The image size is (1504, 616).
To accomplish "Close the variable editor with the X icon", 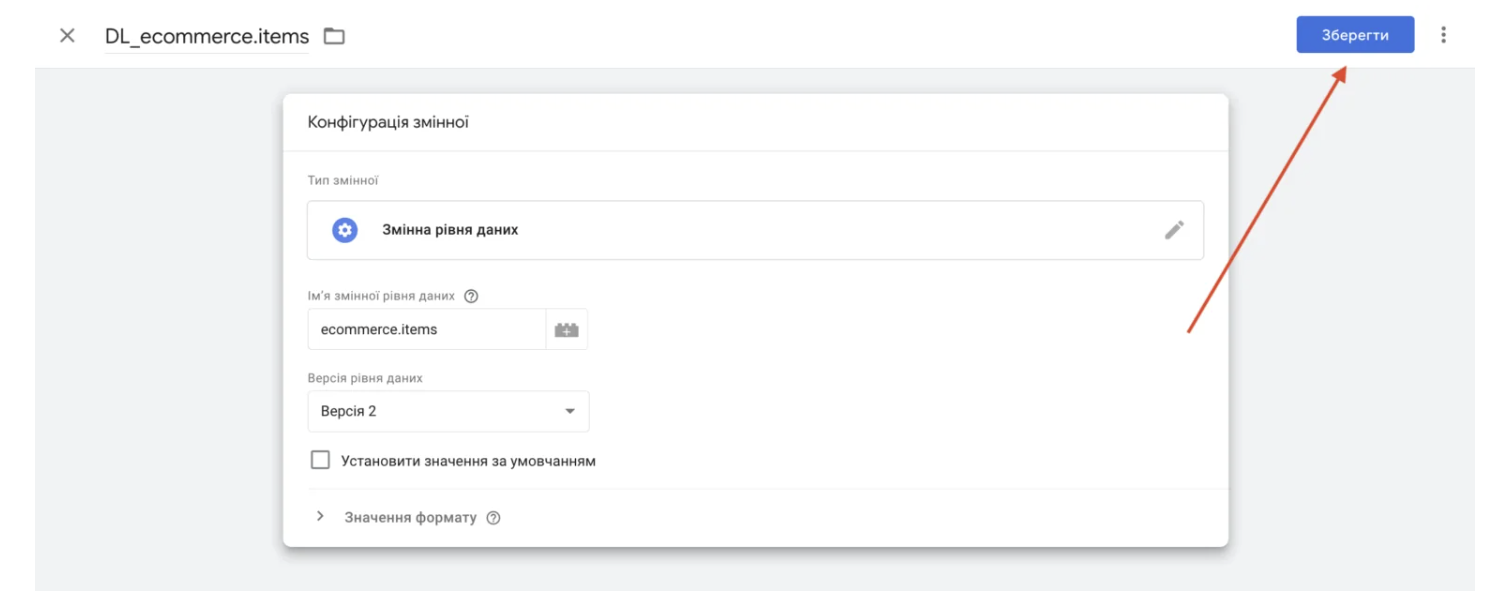I will coord(67,36).
